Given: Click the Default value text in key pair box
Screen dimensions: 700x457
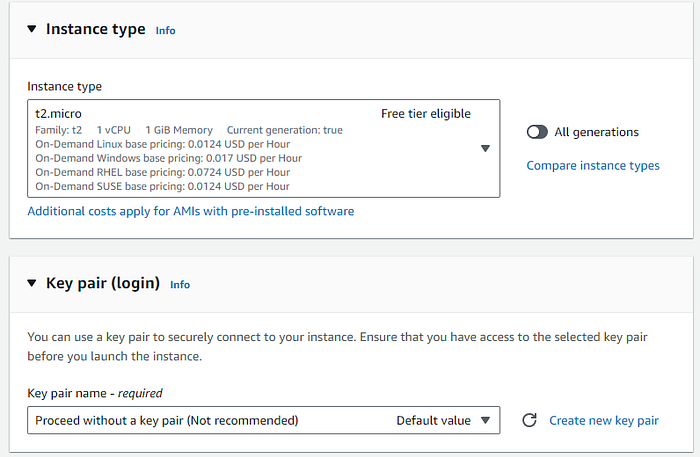Looking at the screenshot, I should click(x=433, y=420).
